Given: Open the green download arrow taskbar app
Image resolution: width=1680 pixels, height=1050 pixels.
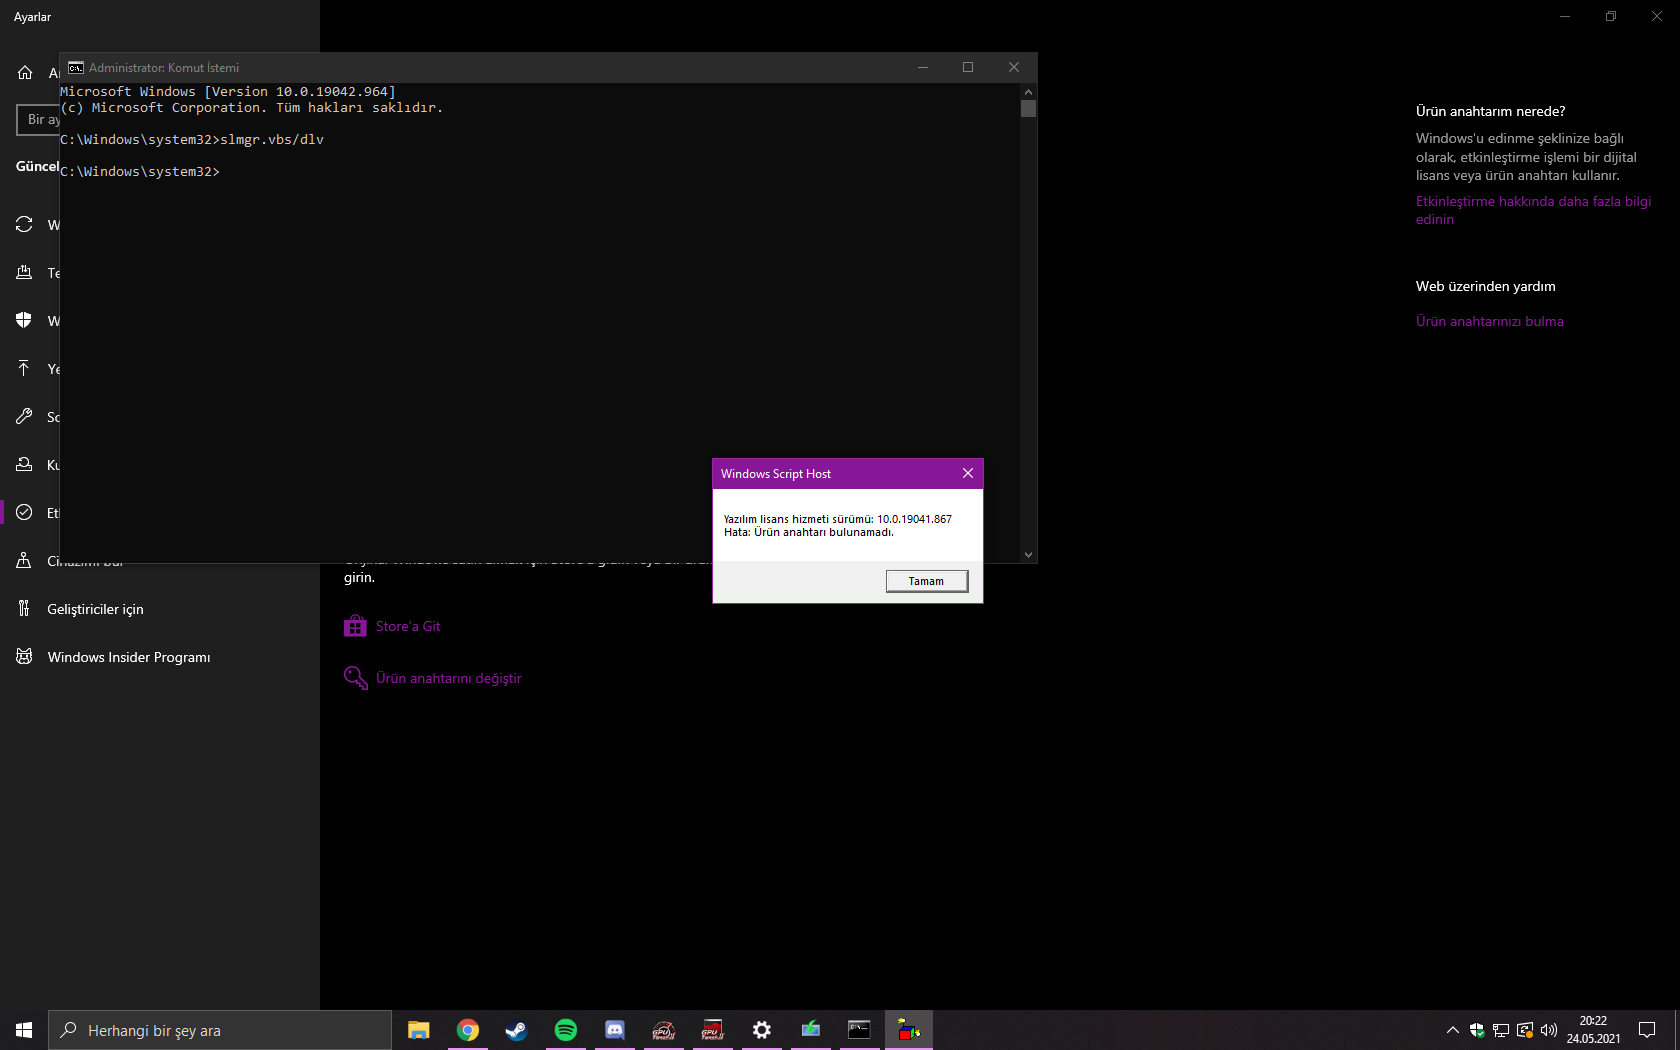Looking at the screenshot, I should [x=811, y=1030].
